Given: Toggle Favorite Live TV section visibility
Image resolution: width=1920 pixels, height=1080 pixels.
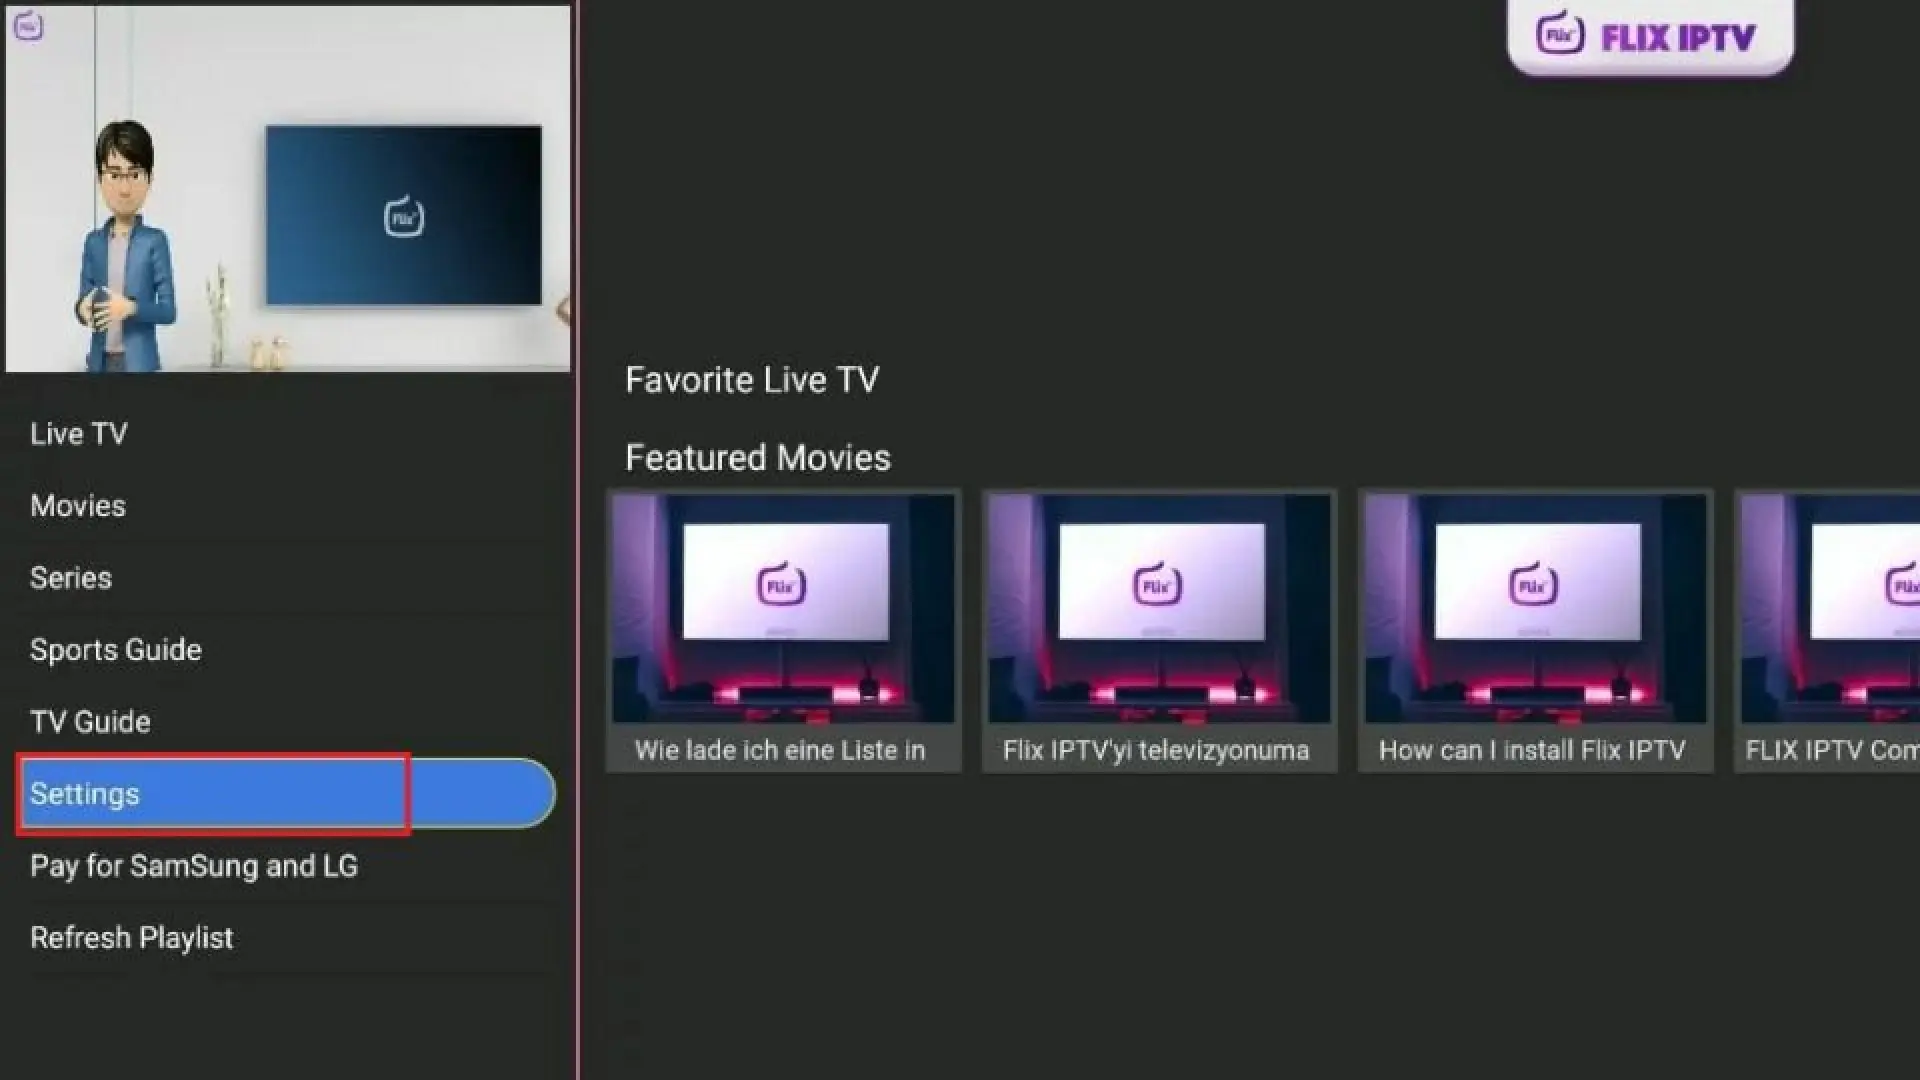Looking at the screenshot, I should click(754, 380).
